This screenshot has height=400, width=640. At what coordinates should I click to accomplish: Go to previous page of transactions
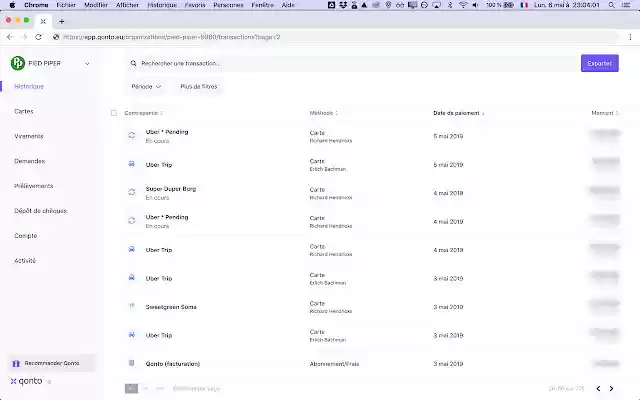598,389
